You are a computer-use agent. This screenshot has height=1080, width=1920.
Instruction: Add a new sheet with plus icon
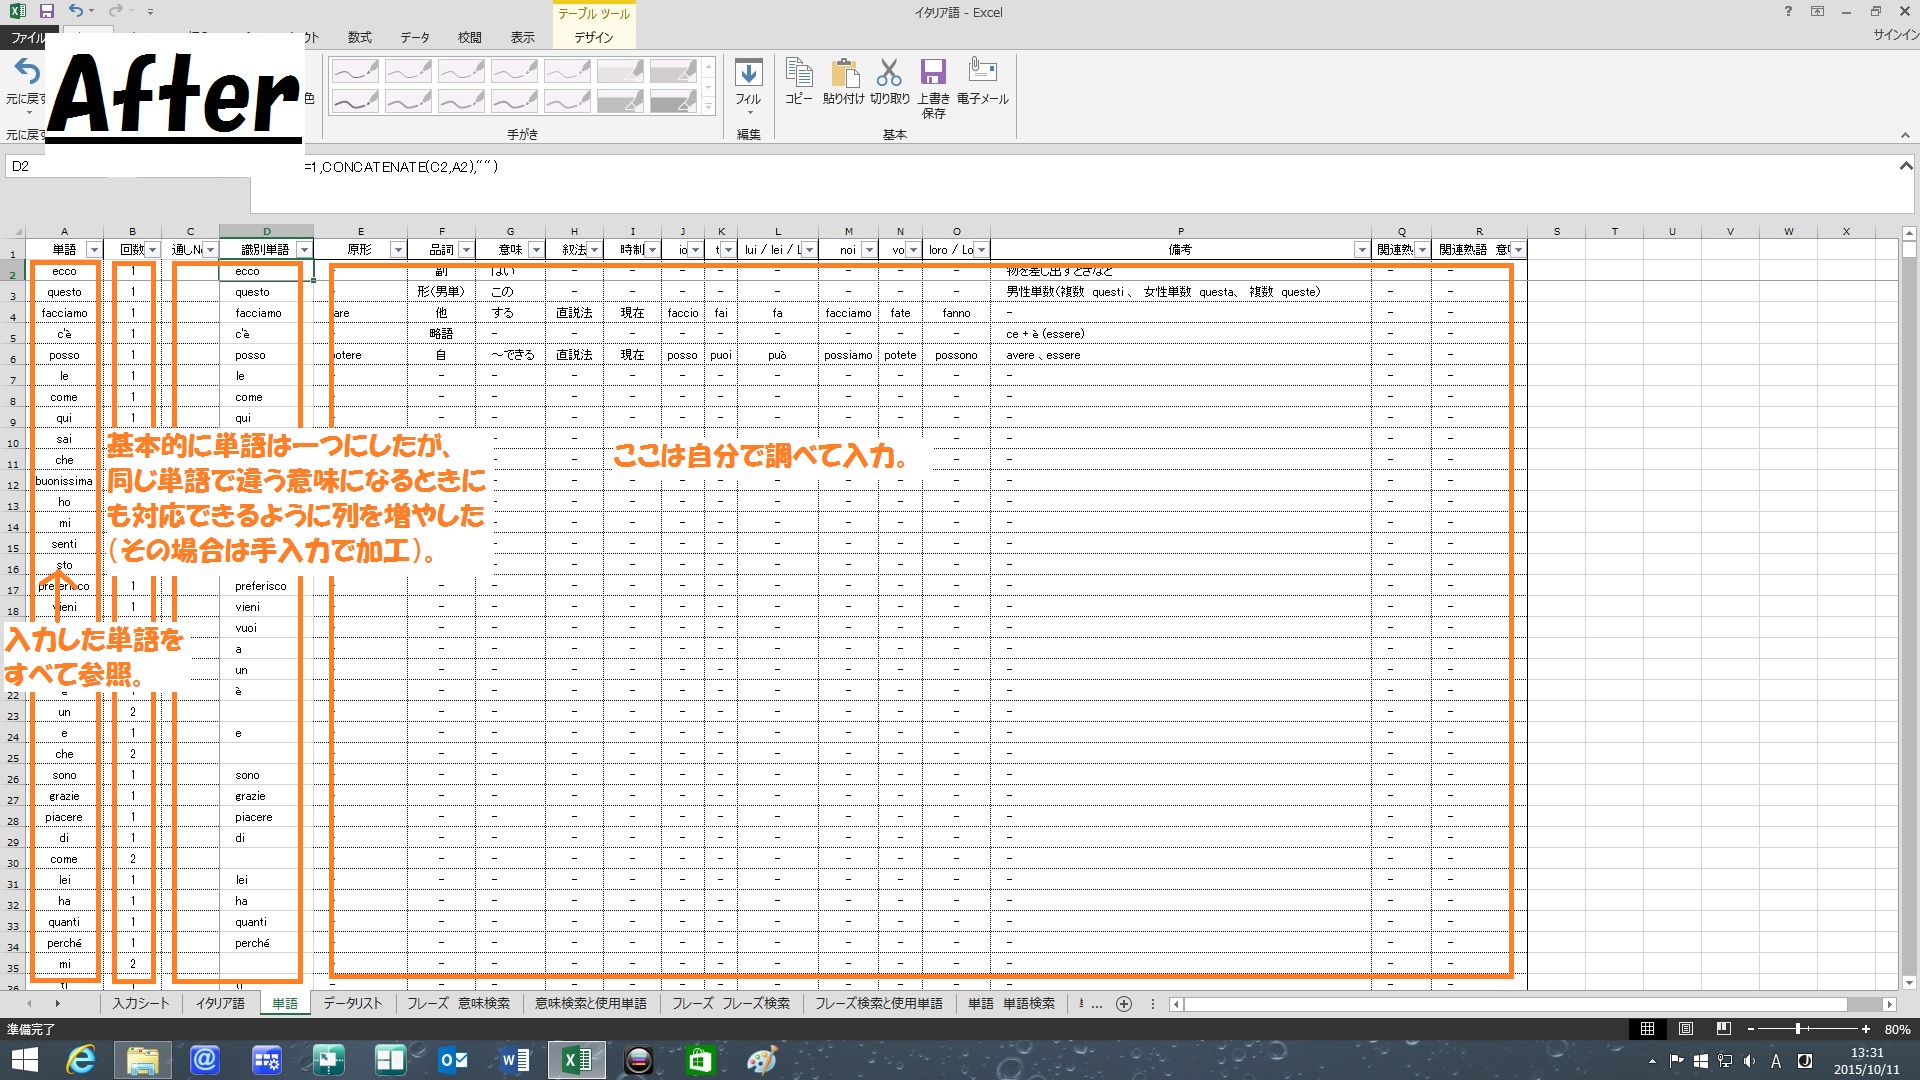1124,1004
